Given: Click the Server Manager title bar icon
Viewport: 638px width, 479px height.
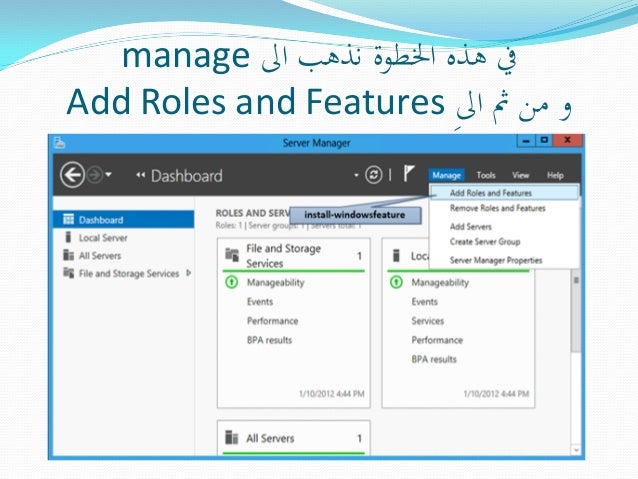Looking at the screenshot, I should click(60, 143).
